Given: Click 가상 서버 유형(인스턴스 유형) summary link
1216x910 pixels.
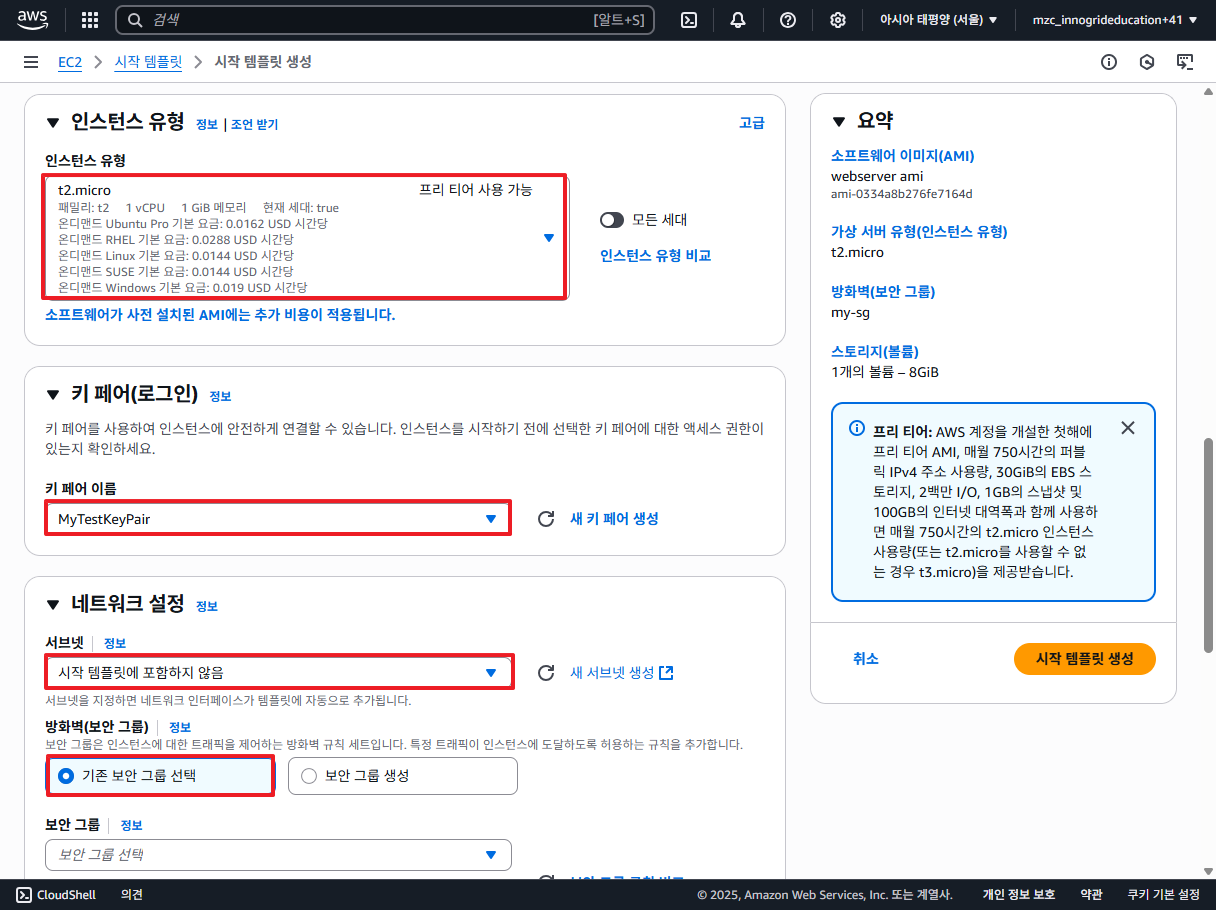Looking at the screenshot, I should [919, 232].
